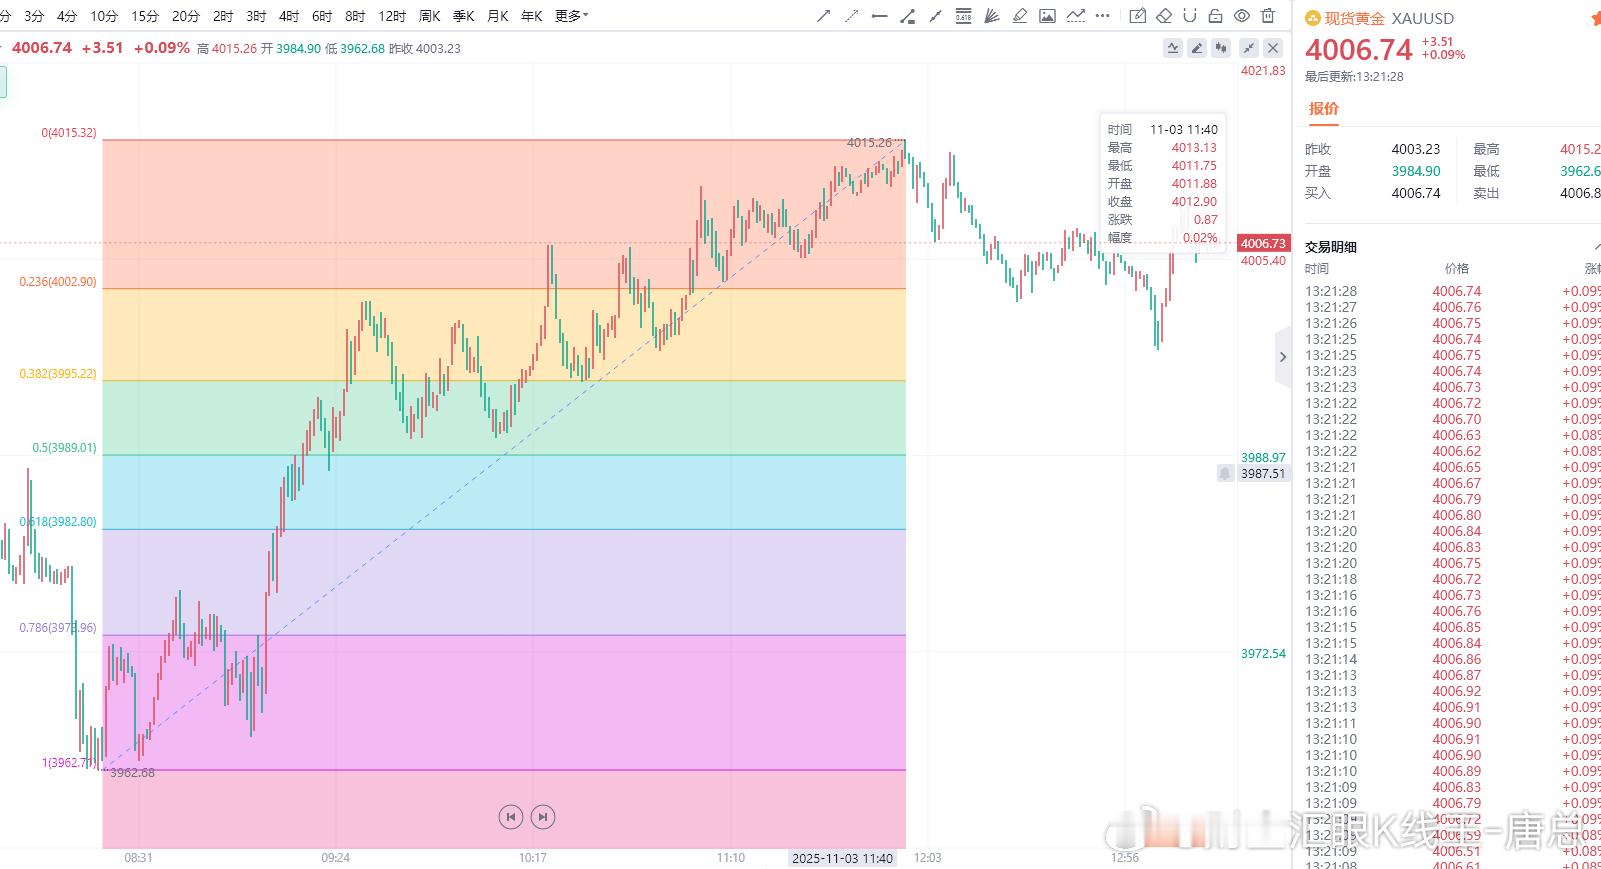
Task: Switch to the 10分 timeframe
Action: coord(104,16)
